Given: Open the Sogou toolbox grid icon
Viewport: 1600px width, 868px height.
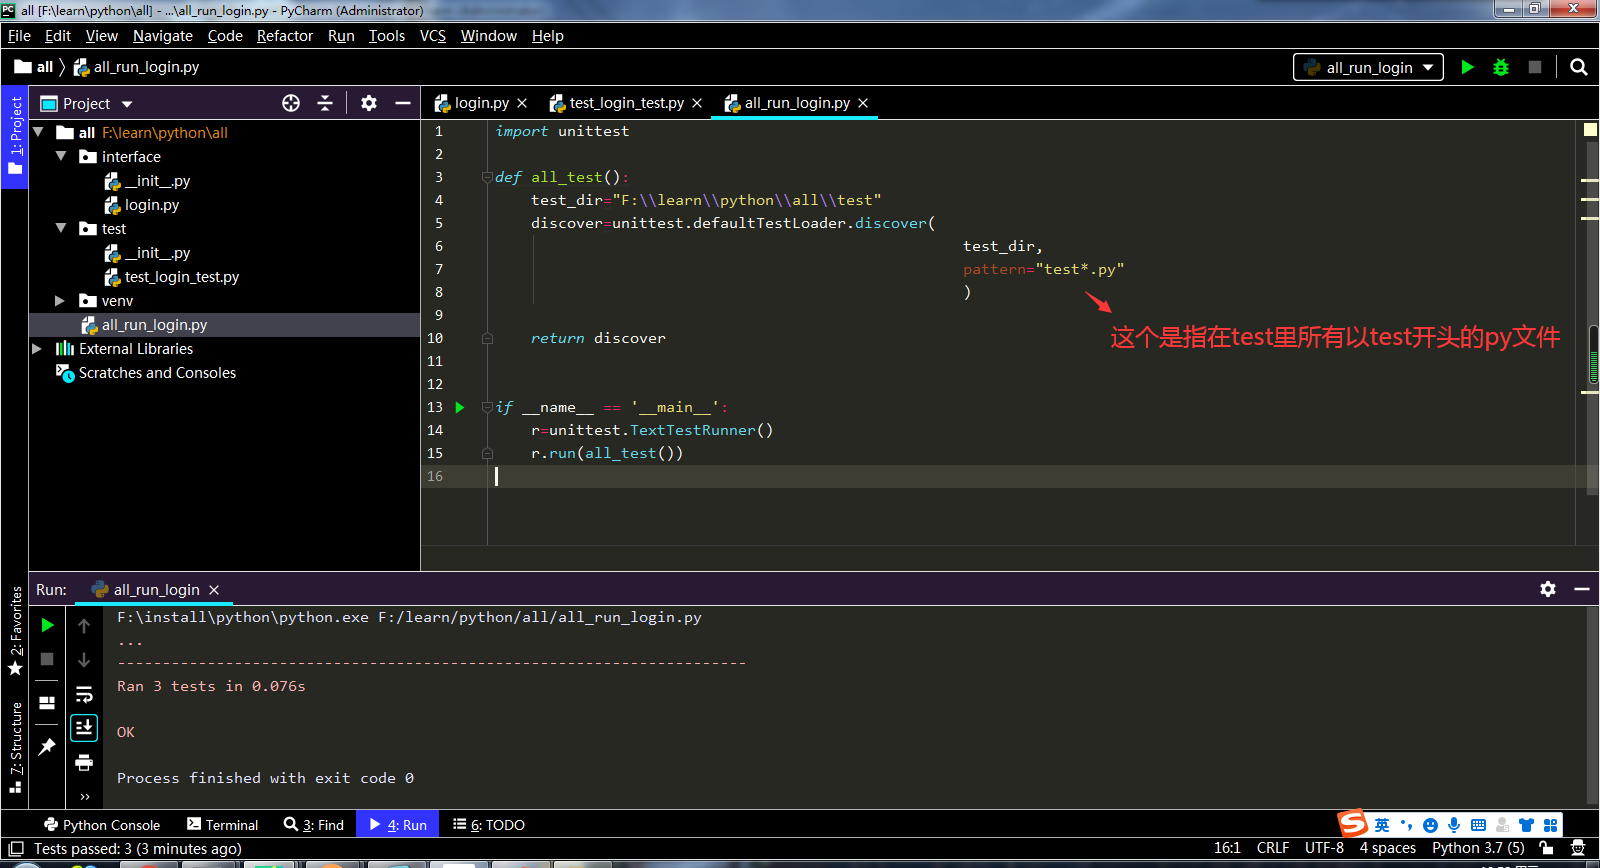Looking at the screenshot, I should [1550, 825].
